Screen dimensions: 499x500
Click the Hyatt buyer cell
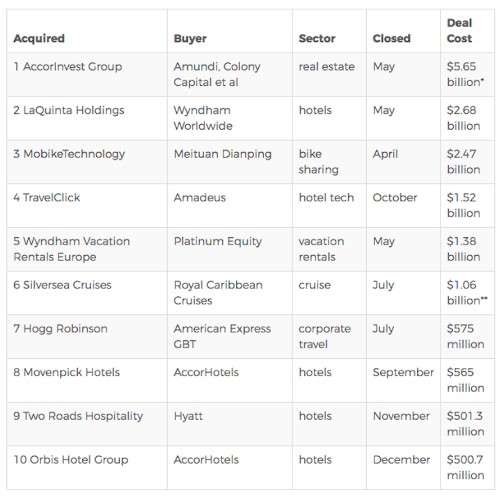[x=188, y=416]
